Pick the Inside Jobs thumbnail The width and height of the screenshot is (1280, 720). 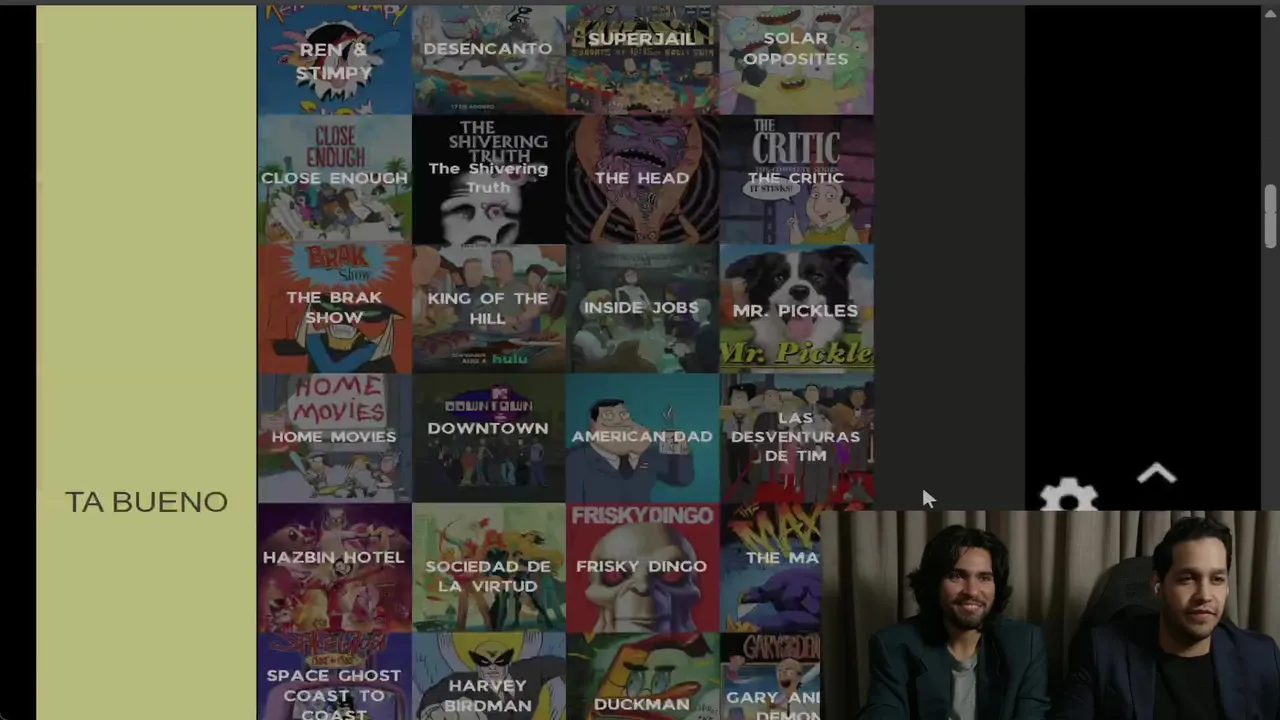click(642, 308)
